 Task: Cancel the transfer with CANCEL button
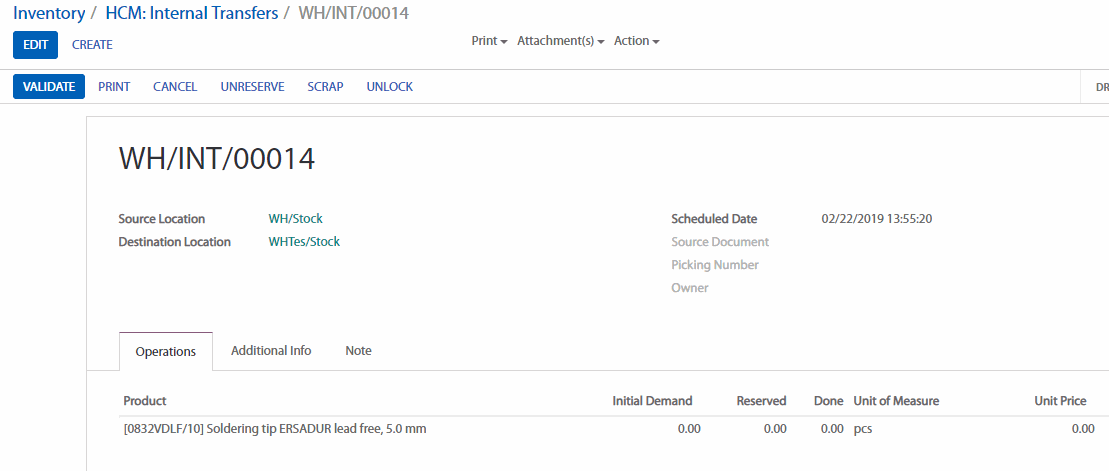pos(175,87)
